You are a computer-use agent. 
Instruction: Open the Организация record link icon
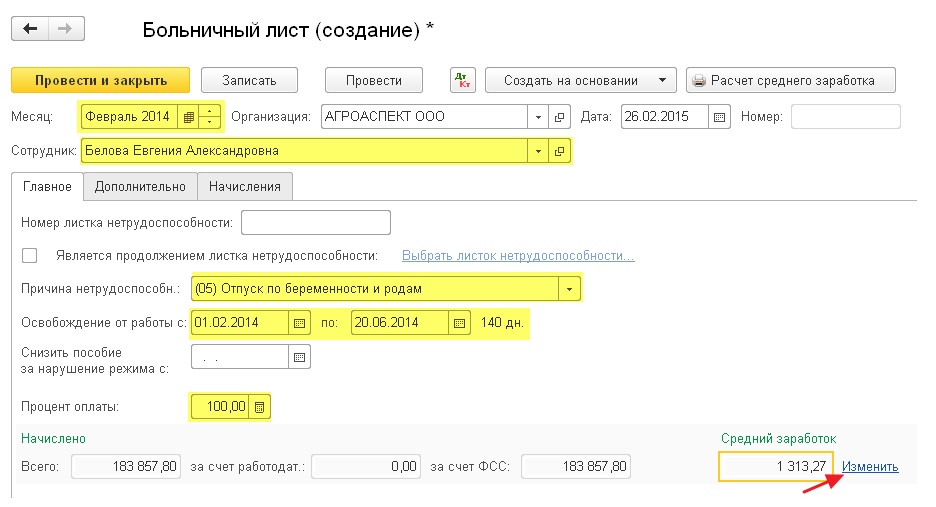pos(559,116)
